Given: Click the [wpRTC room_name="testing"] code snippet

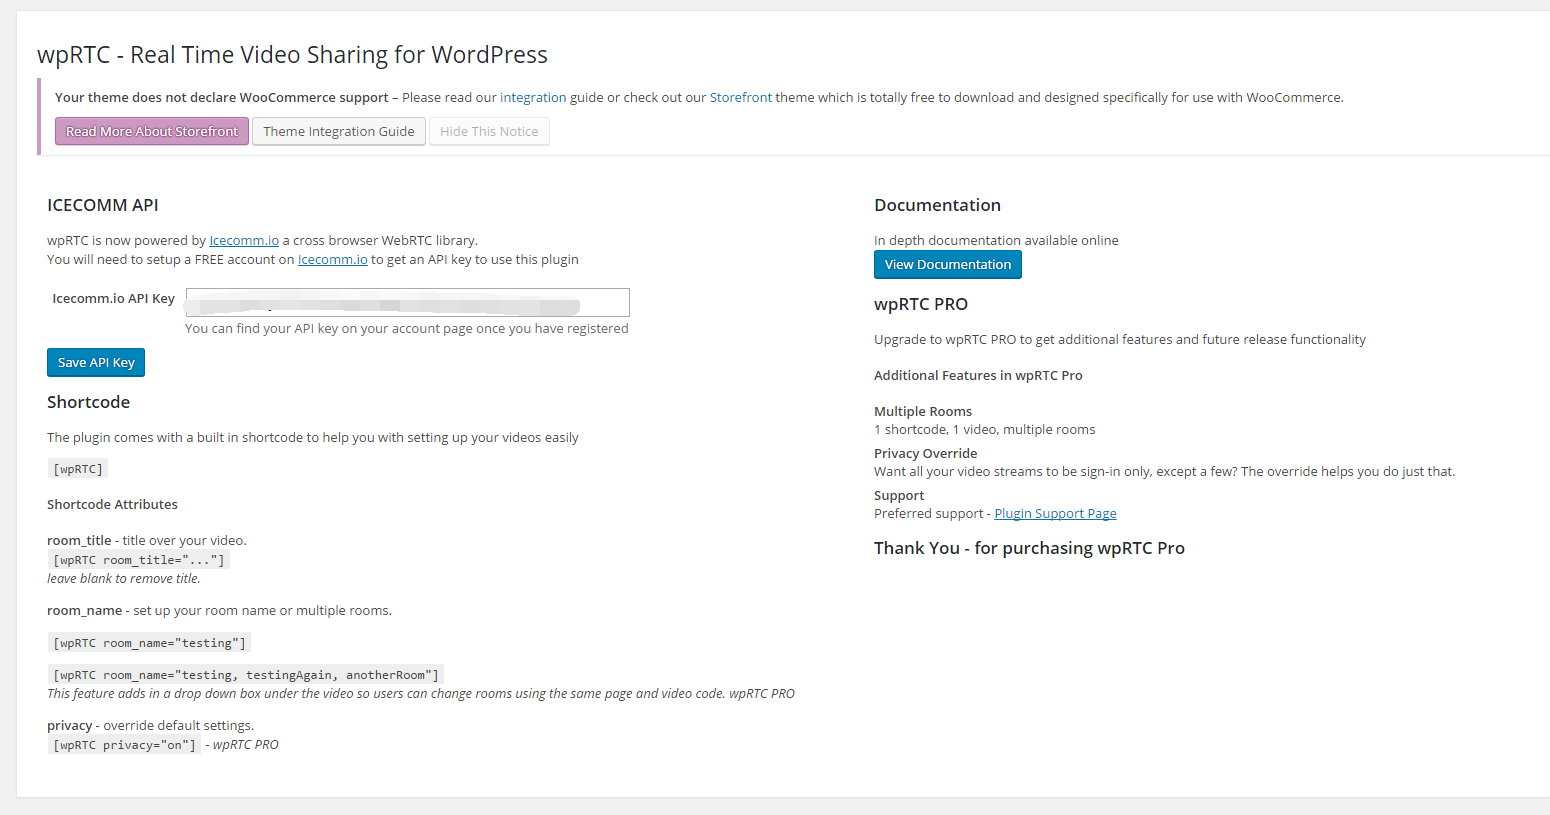Looking at the screenshot, I should click(x=149, y=642).
